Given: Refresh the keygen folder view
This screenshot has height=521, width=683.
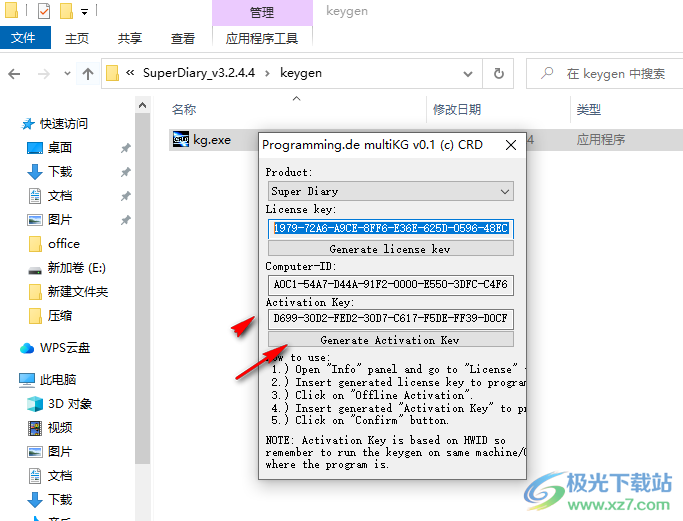Looking at the screenshot, I should (498, 74).
